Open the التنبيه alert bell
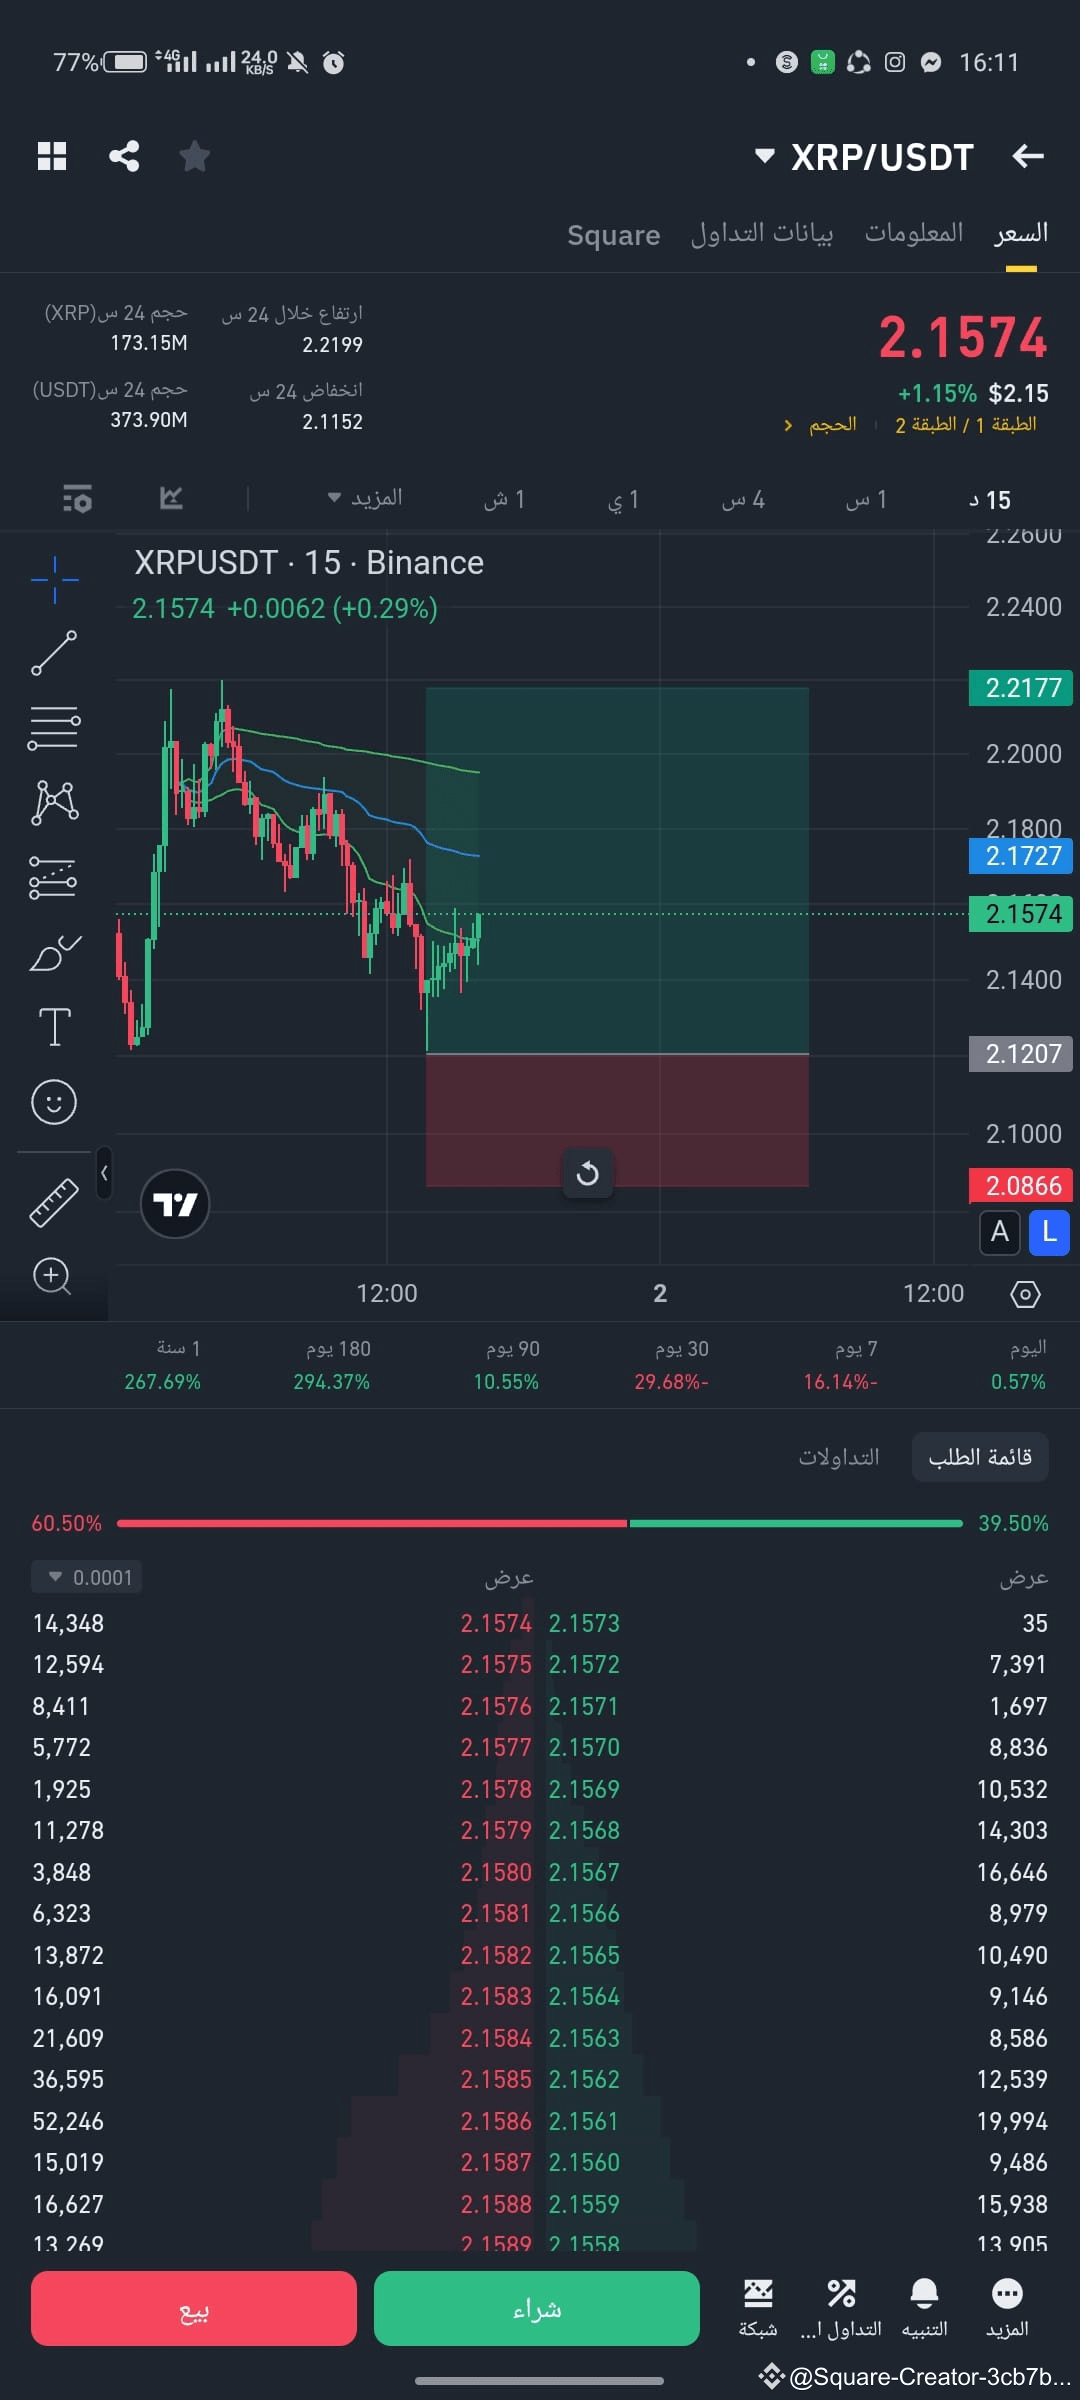Image resolution: width=1080 pixels, height=2400 pixels. [924, 2308]
